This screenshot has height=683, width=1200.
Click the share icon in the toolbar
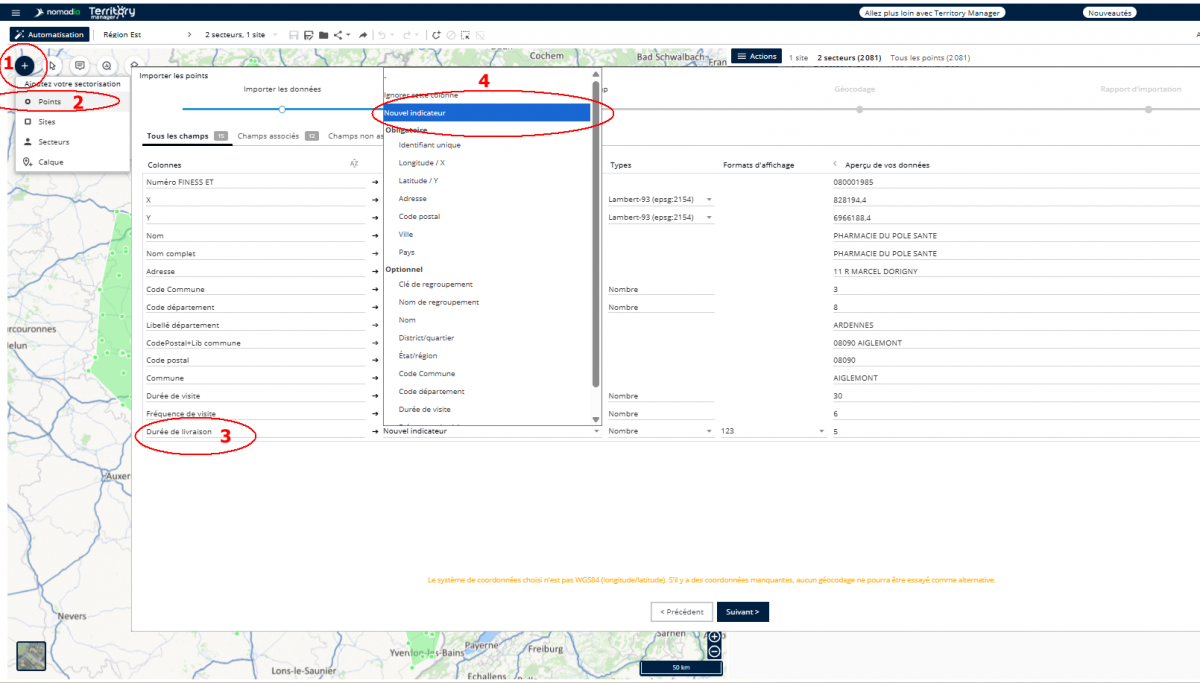(338, 35)
